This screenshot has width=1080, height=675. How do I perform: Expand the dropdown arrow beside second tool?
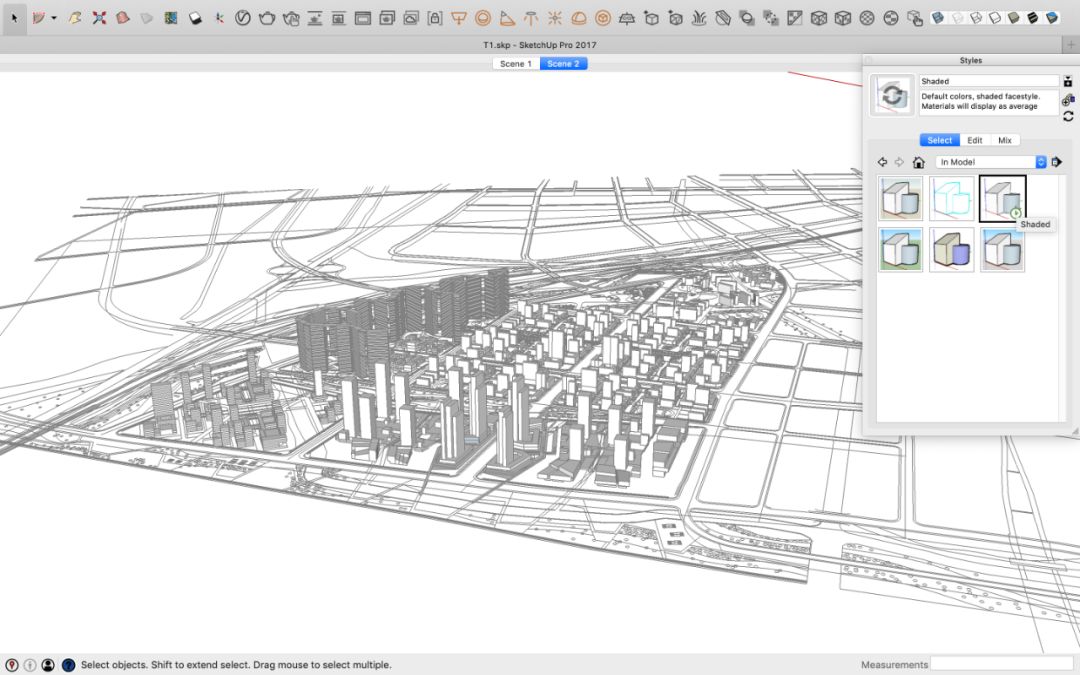(54, 19)
